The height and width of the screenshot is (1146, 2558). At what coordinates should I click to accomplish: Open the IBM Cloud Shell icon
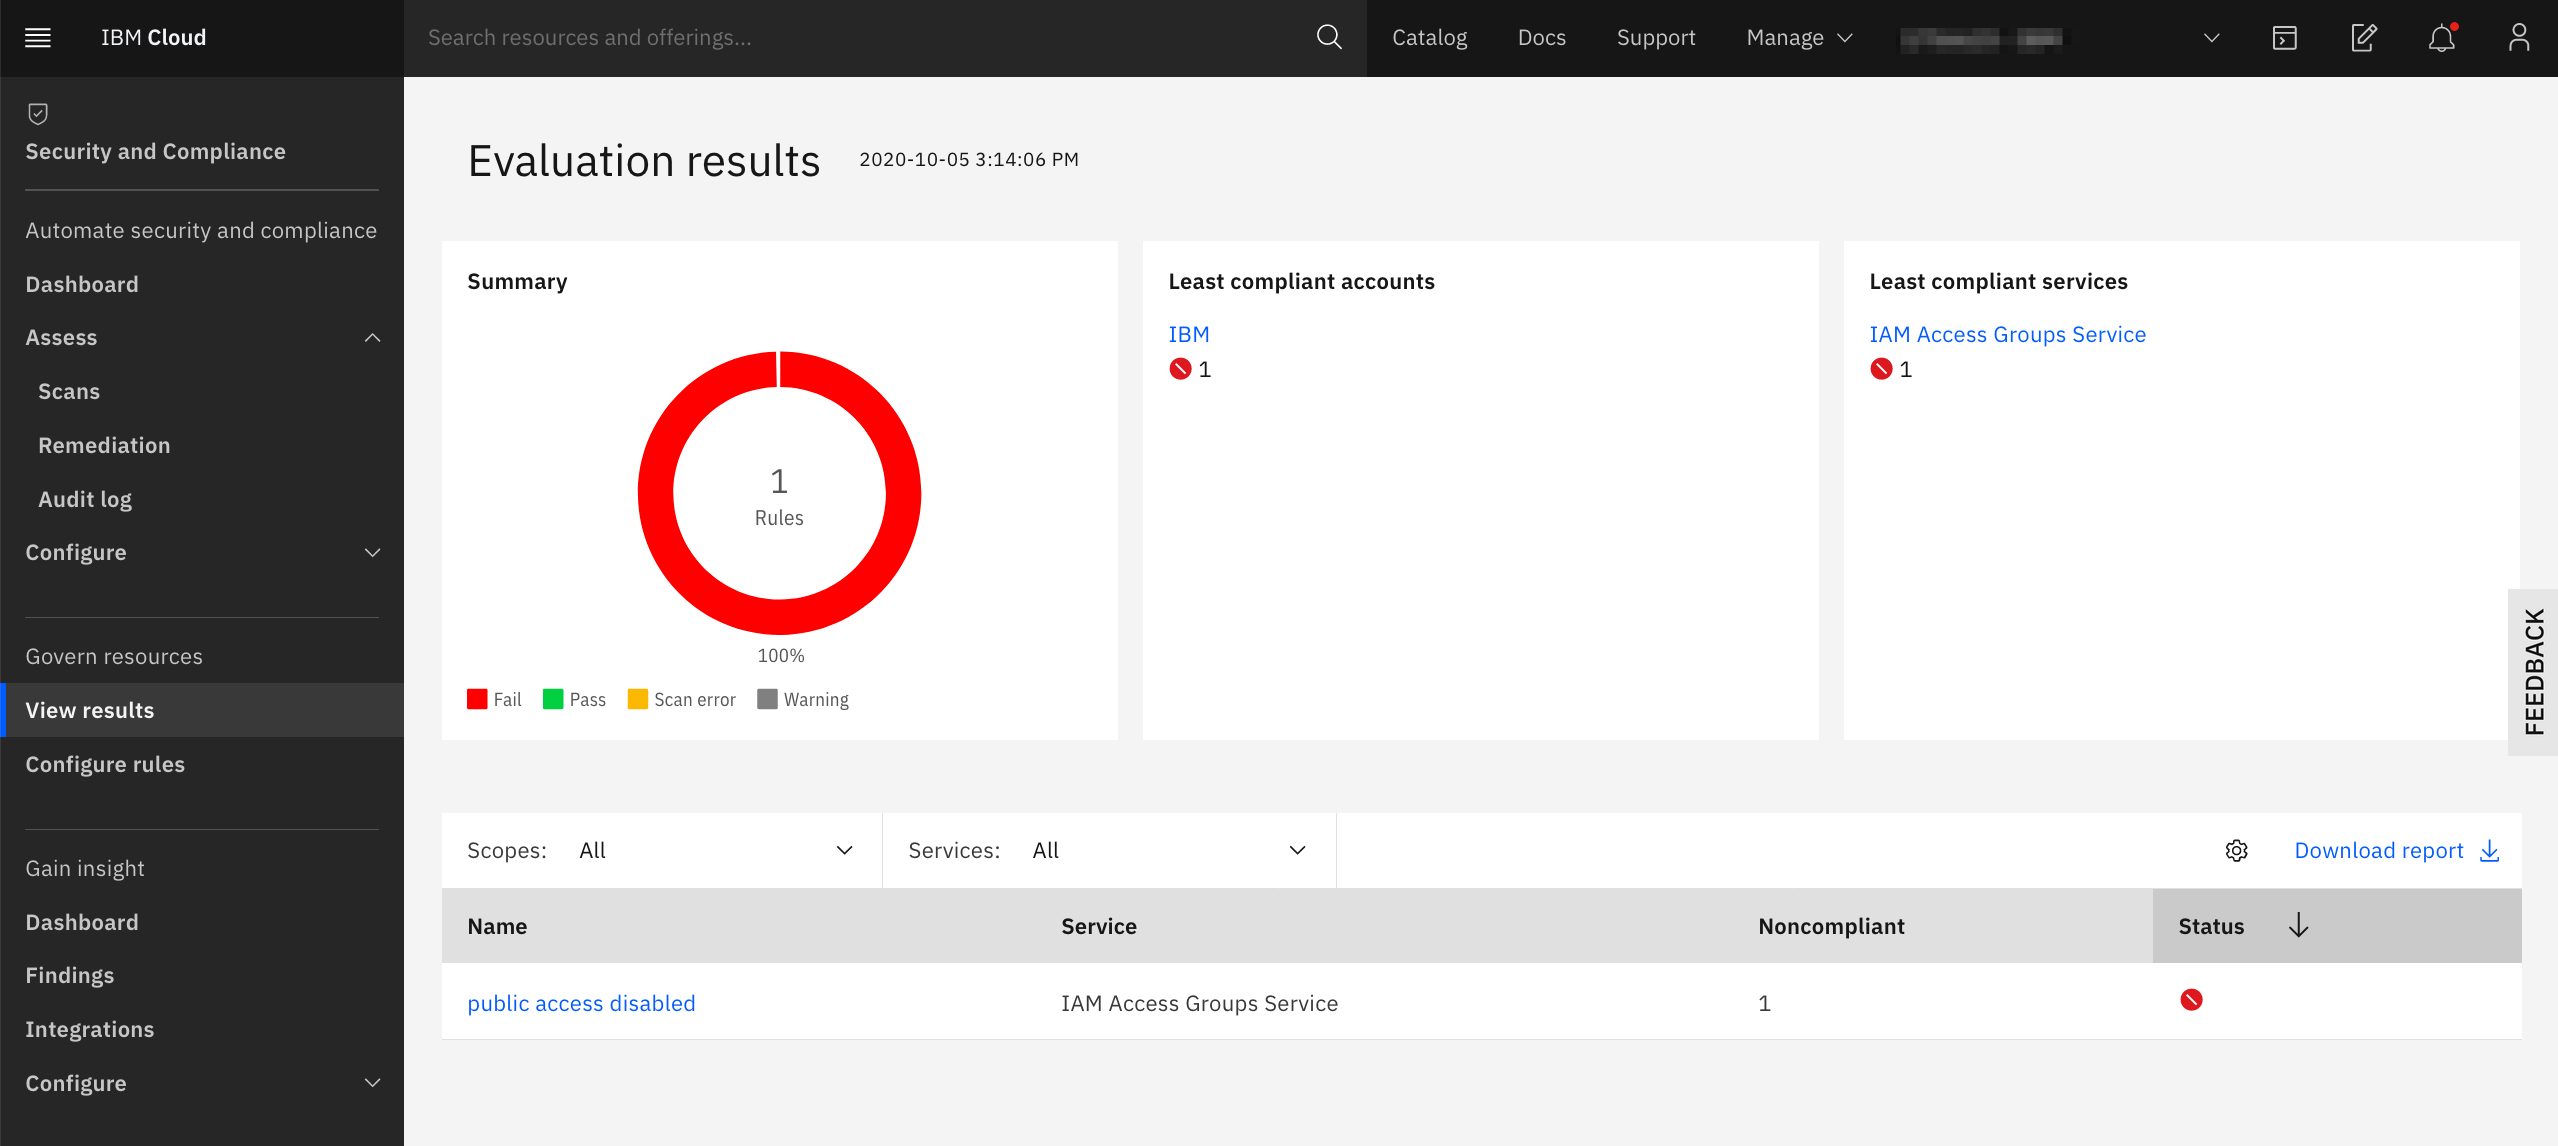tap(2285, 38)
